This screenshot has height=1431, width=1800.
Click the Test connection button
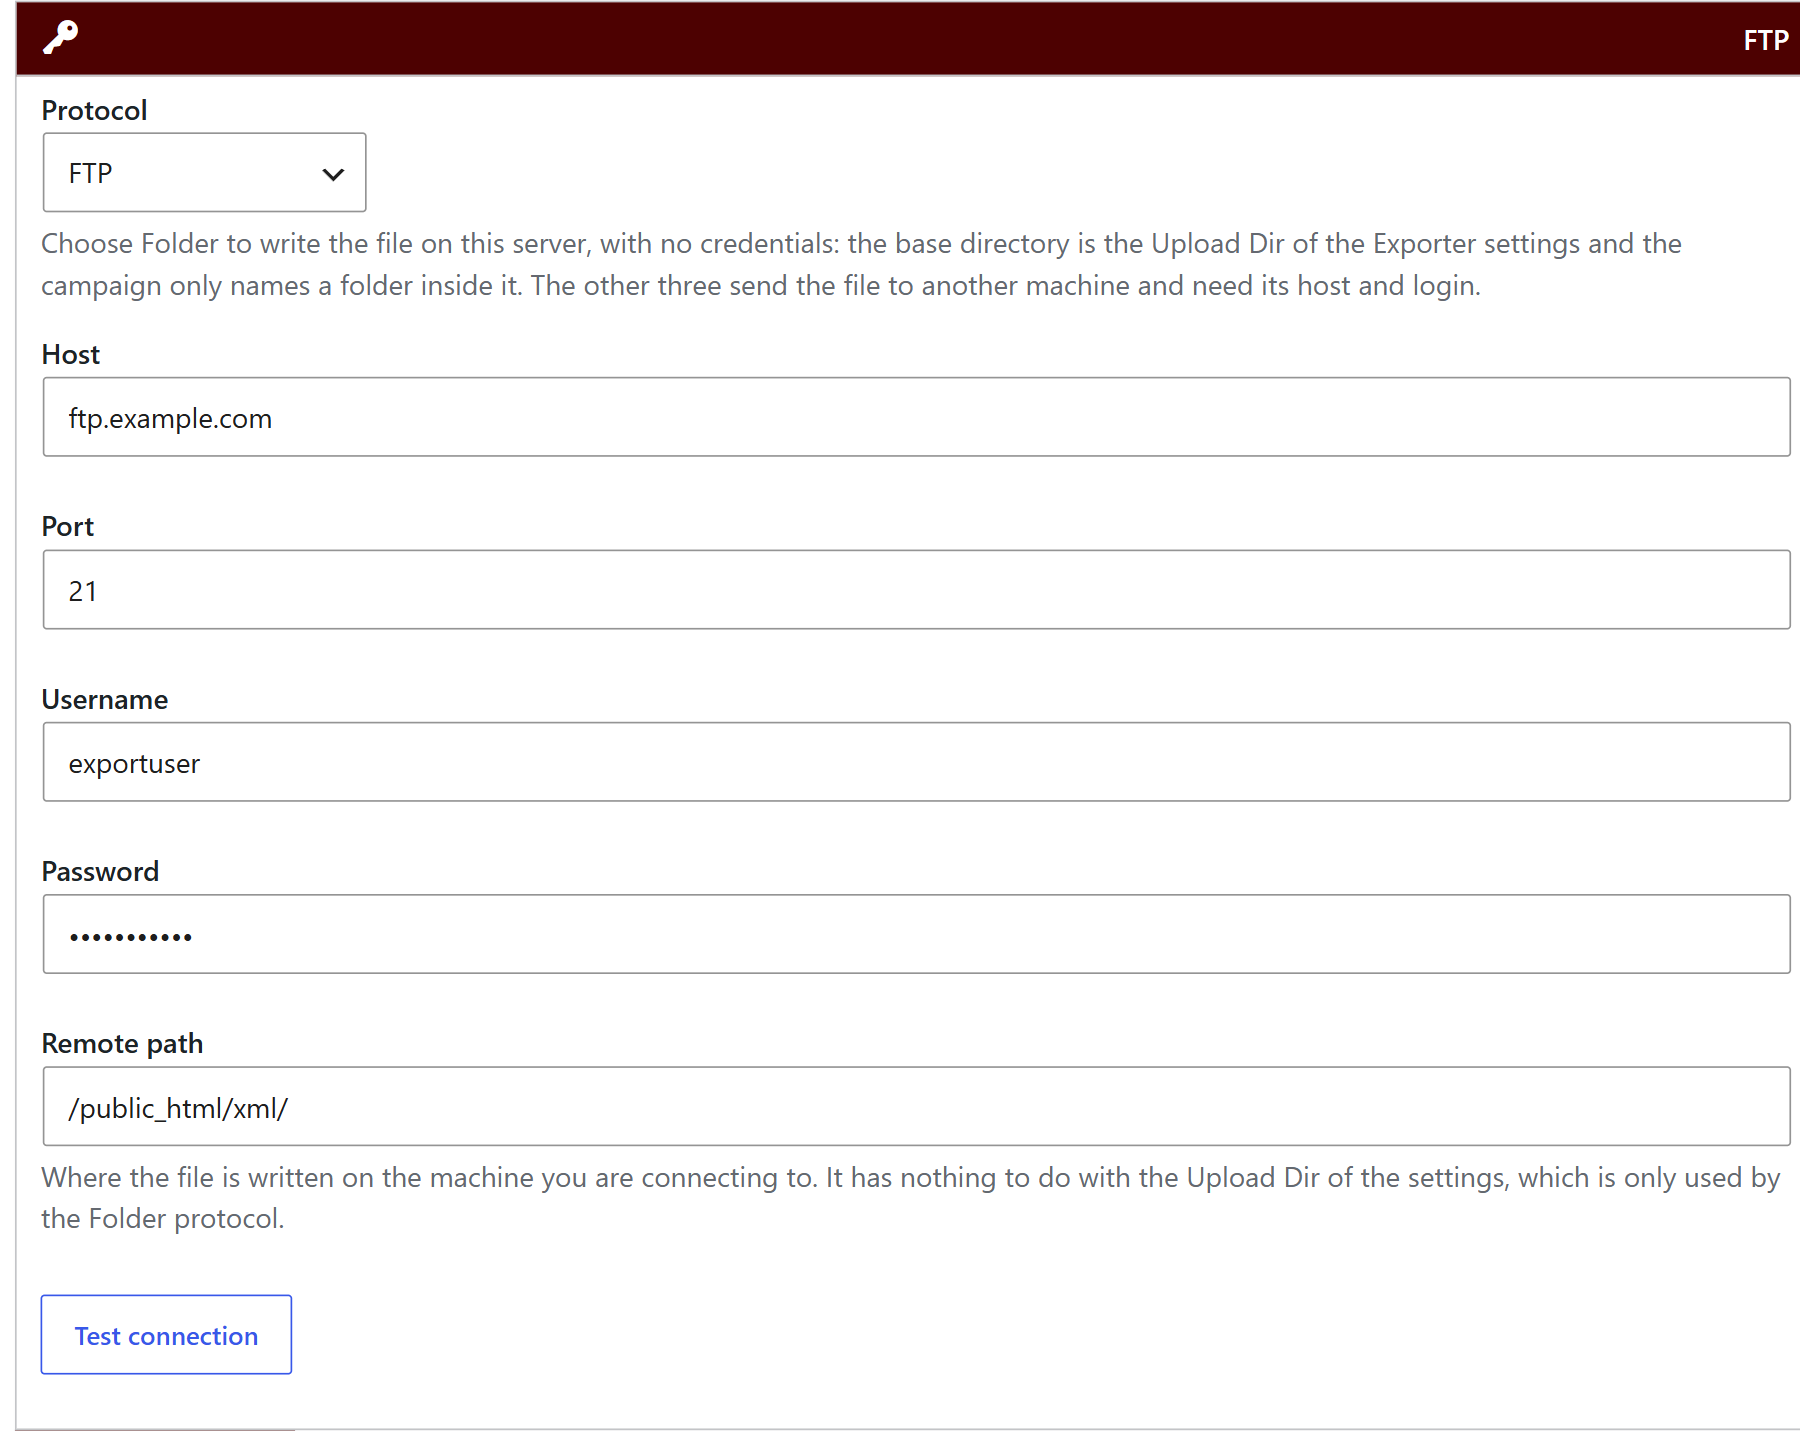click(166, 1335)
